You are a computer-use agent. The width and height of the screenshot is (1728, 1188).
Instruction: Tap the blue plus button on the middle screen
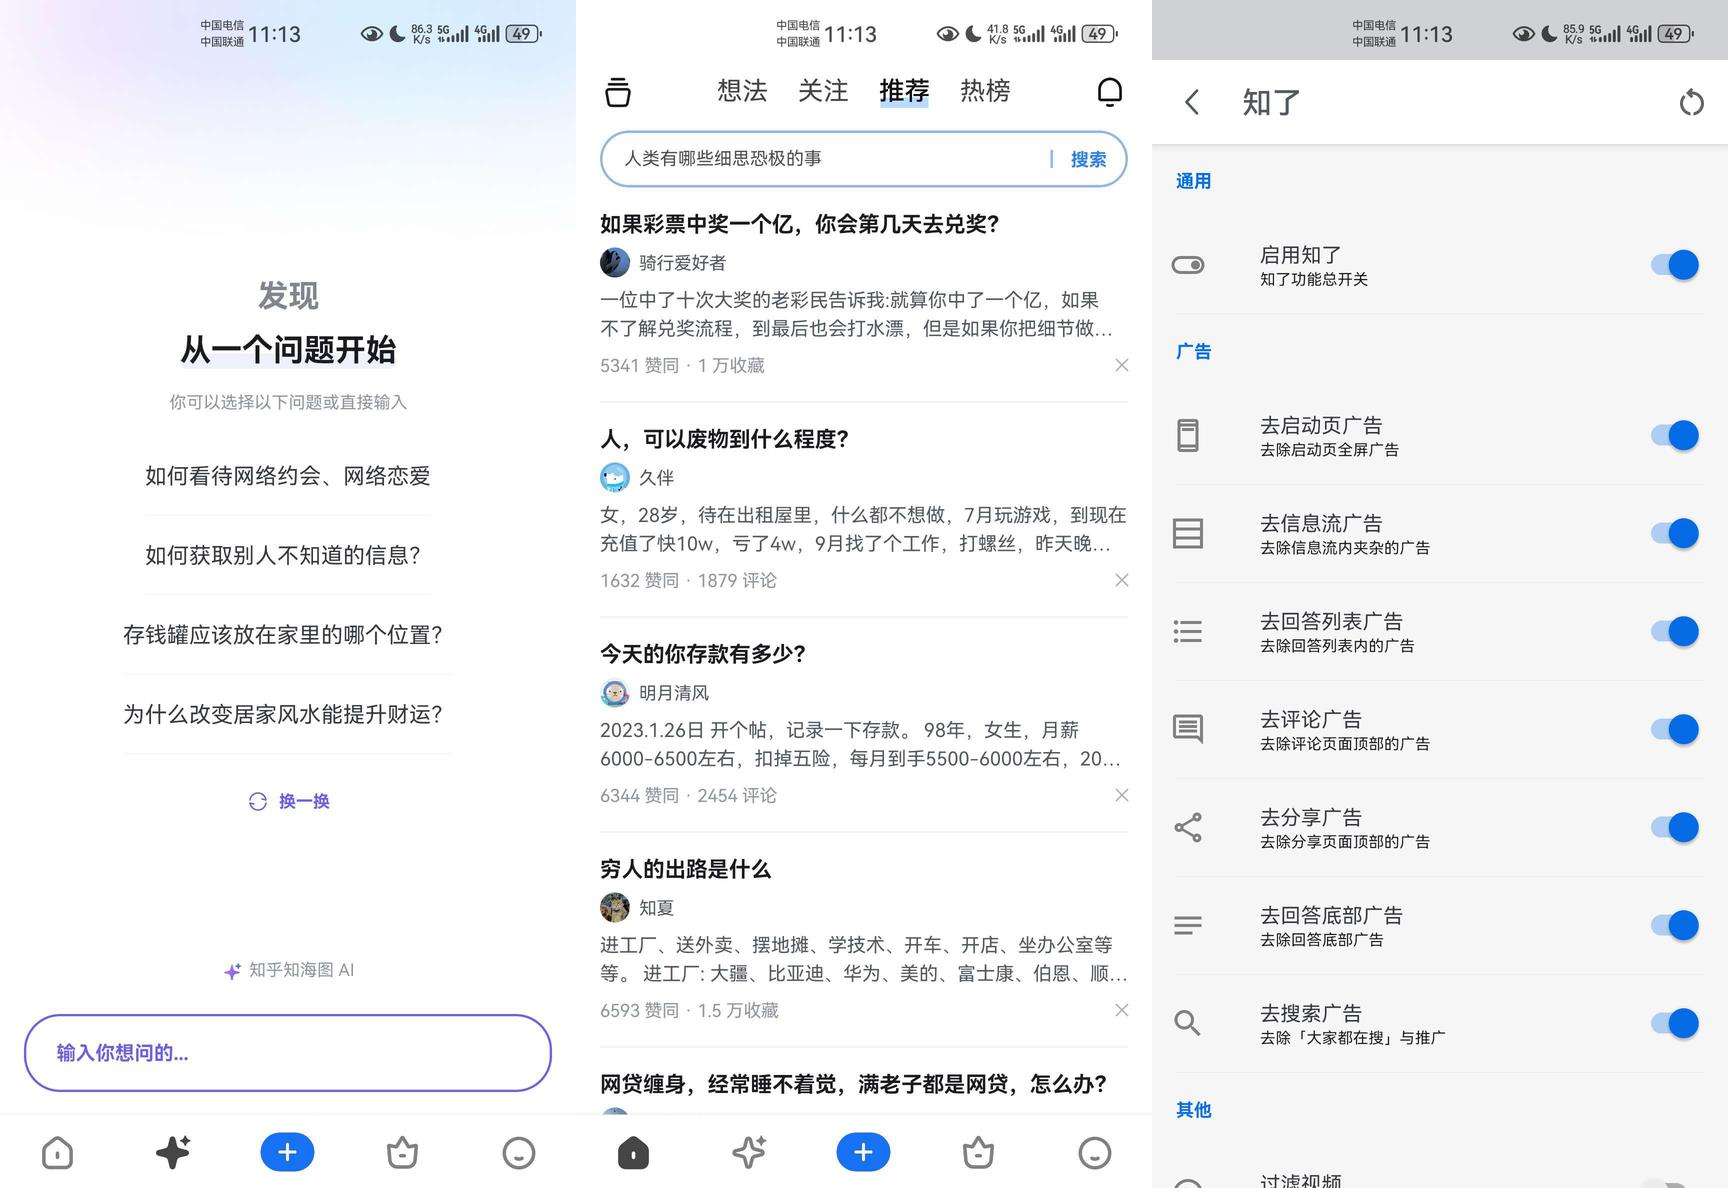863,1152
